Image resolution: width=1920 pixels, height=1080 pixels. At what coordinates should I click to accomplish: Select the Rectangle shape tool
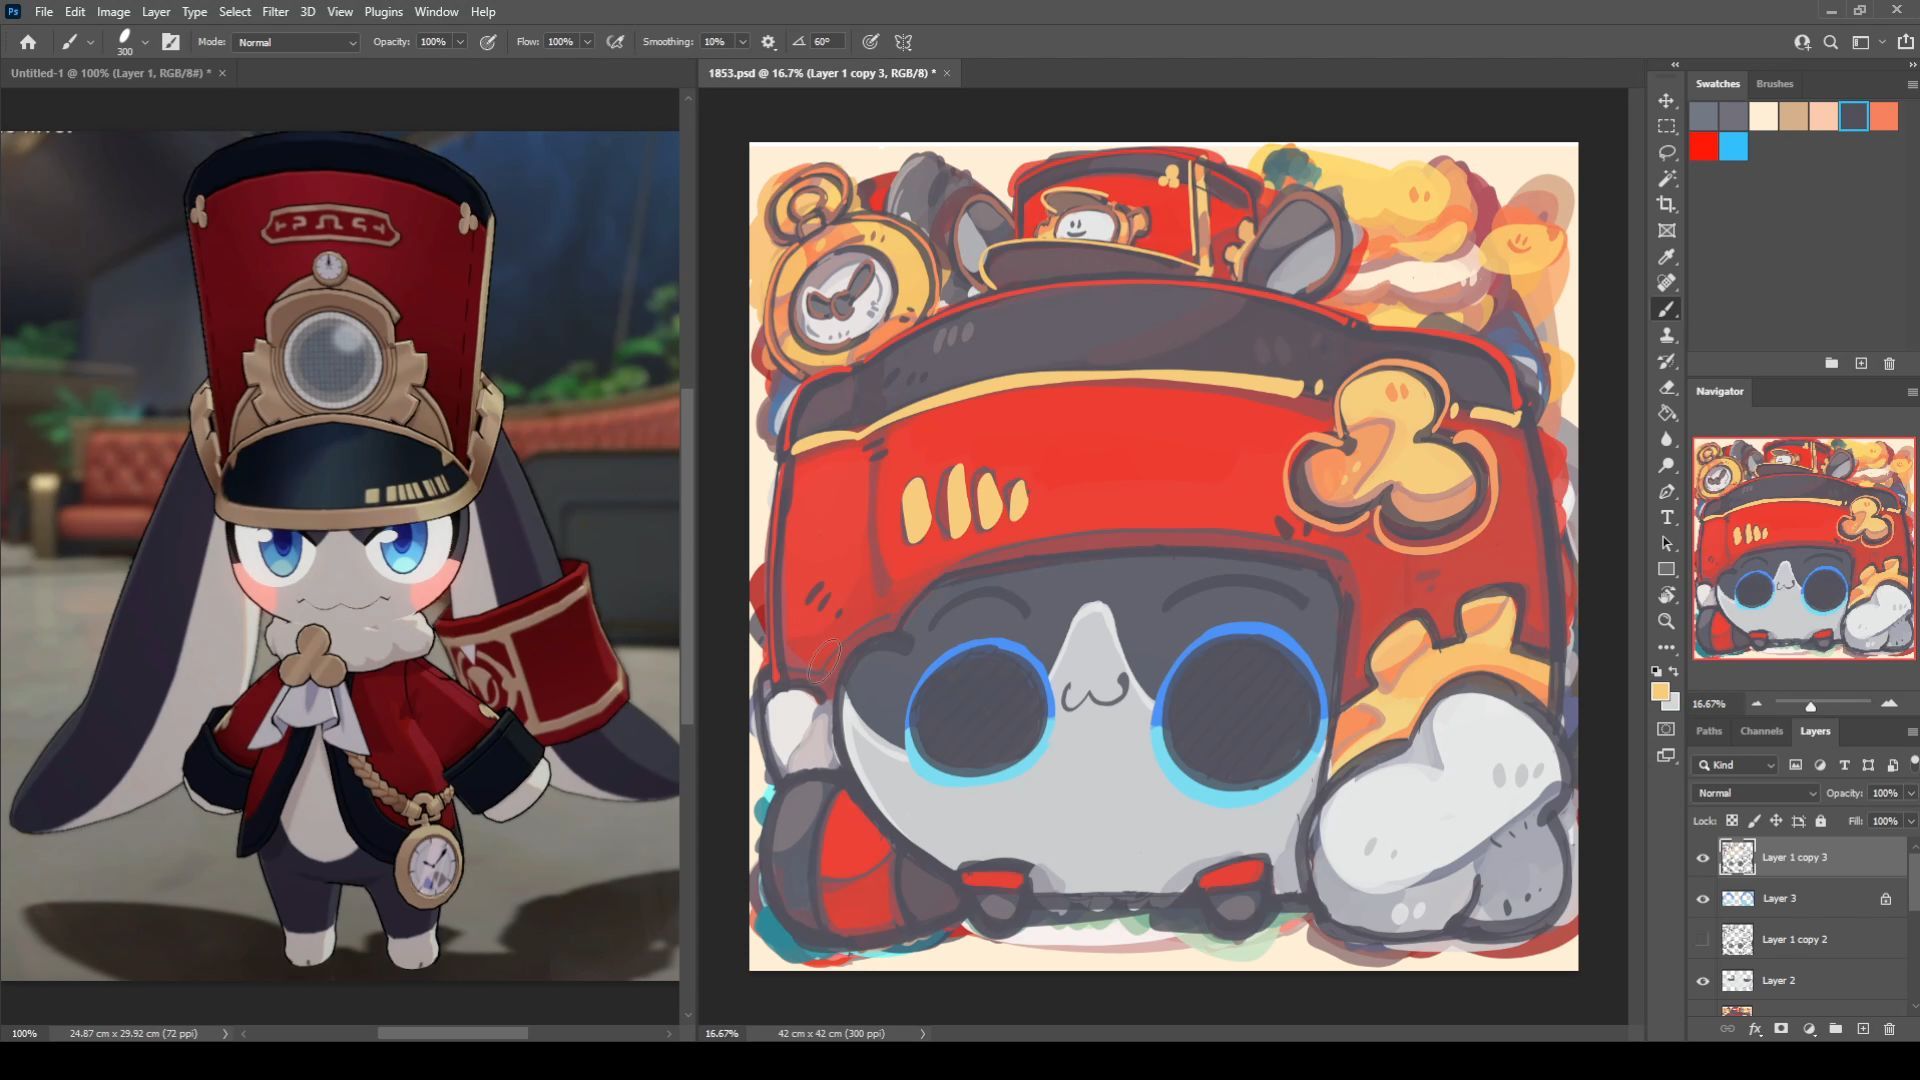(1666, 569)
